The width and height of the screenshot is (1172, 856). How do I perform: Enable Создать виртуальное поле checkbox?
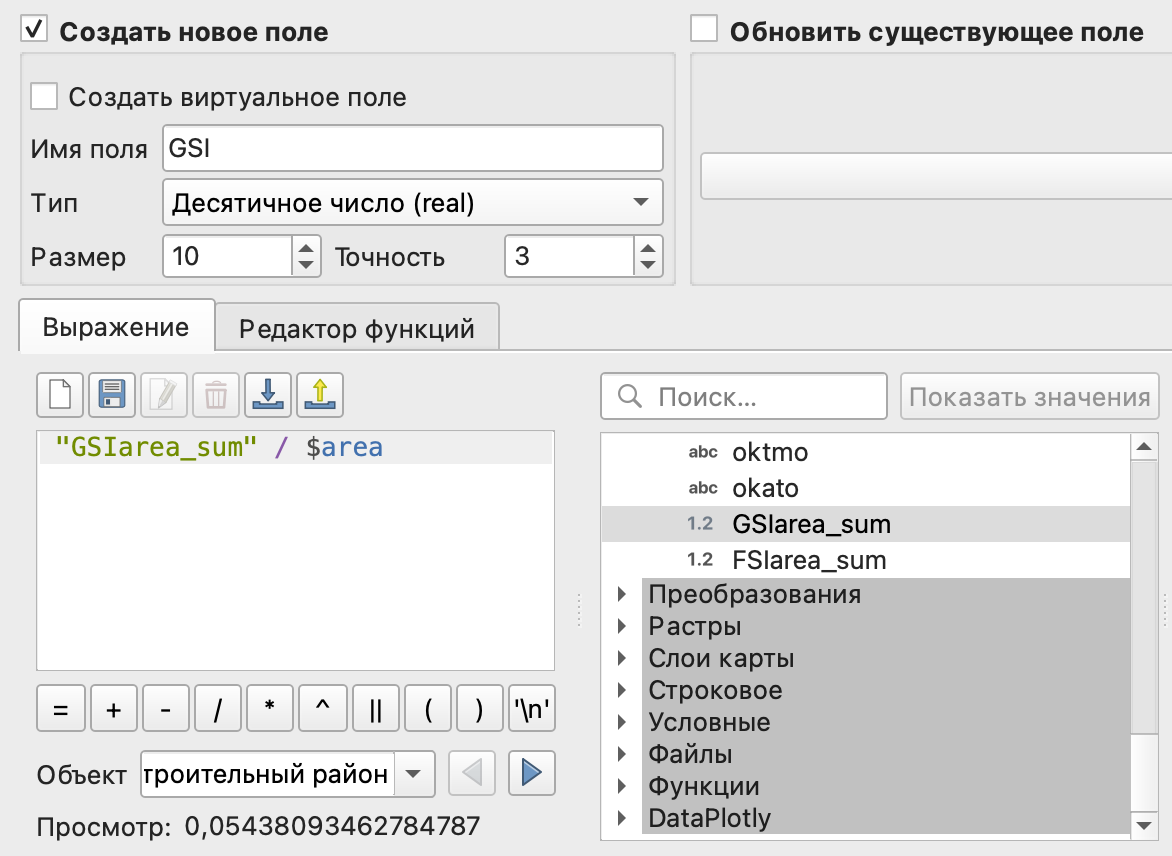pyautogui.click(x=44, y=97)
